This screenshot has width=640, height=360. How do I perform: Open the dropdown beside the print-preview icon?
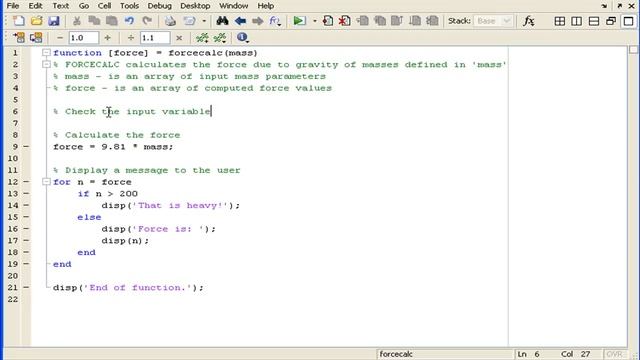(204, 21)
